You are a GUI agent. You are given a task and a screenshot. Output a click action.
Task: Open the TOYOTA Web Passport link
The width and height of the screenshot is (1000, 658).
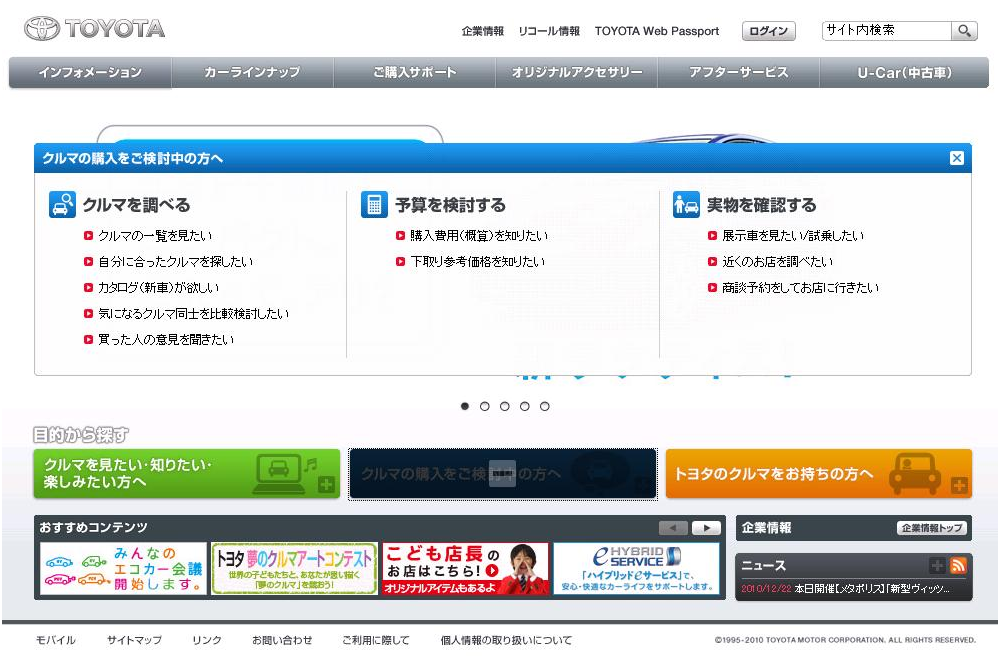[657, 31]
